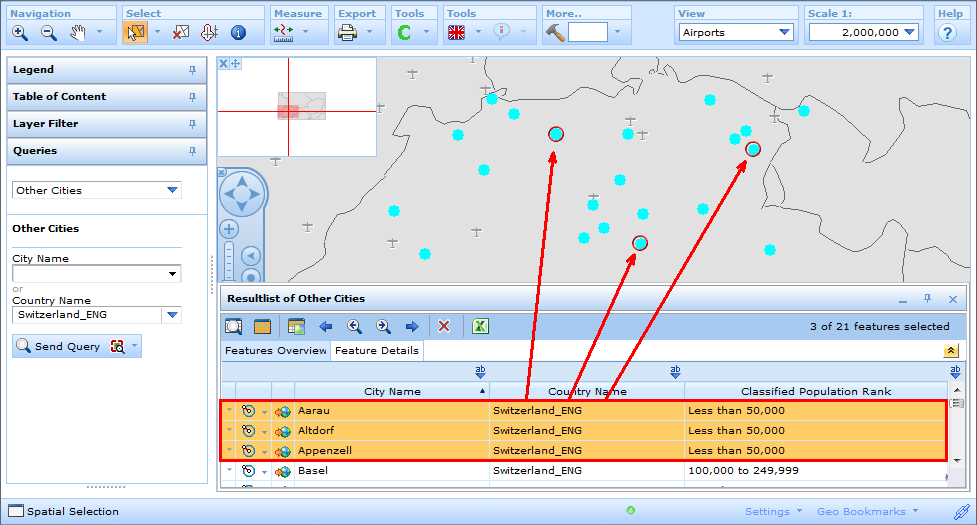Screen dimensions: 977x525
Task: Select the Zoom In navigation tool
Action: (x=20, y=33)
